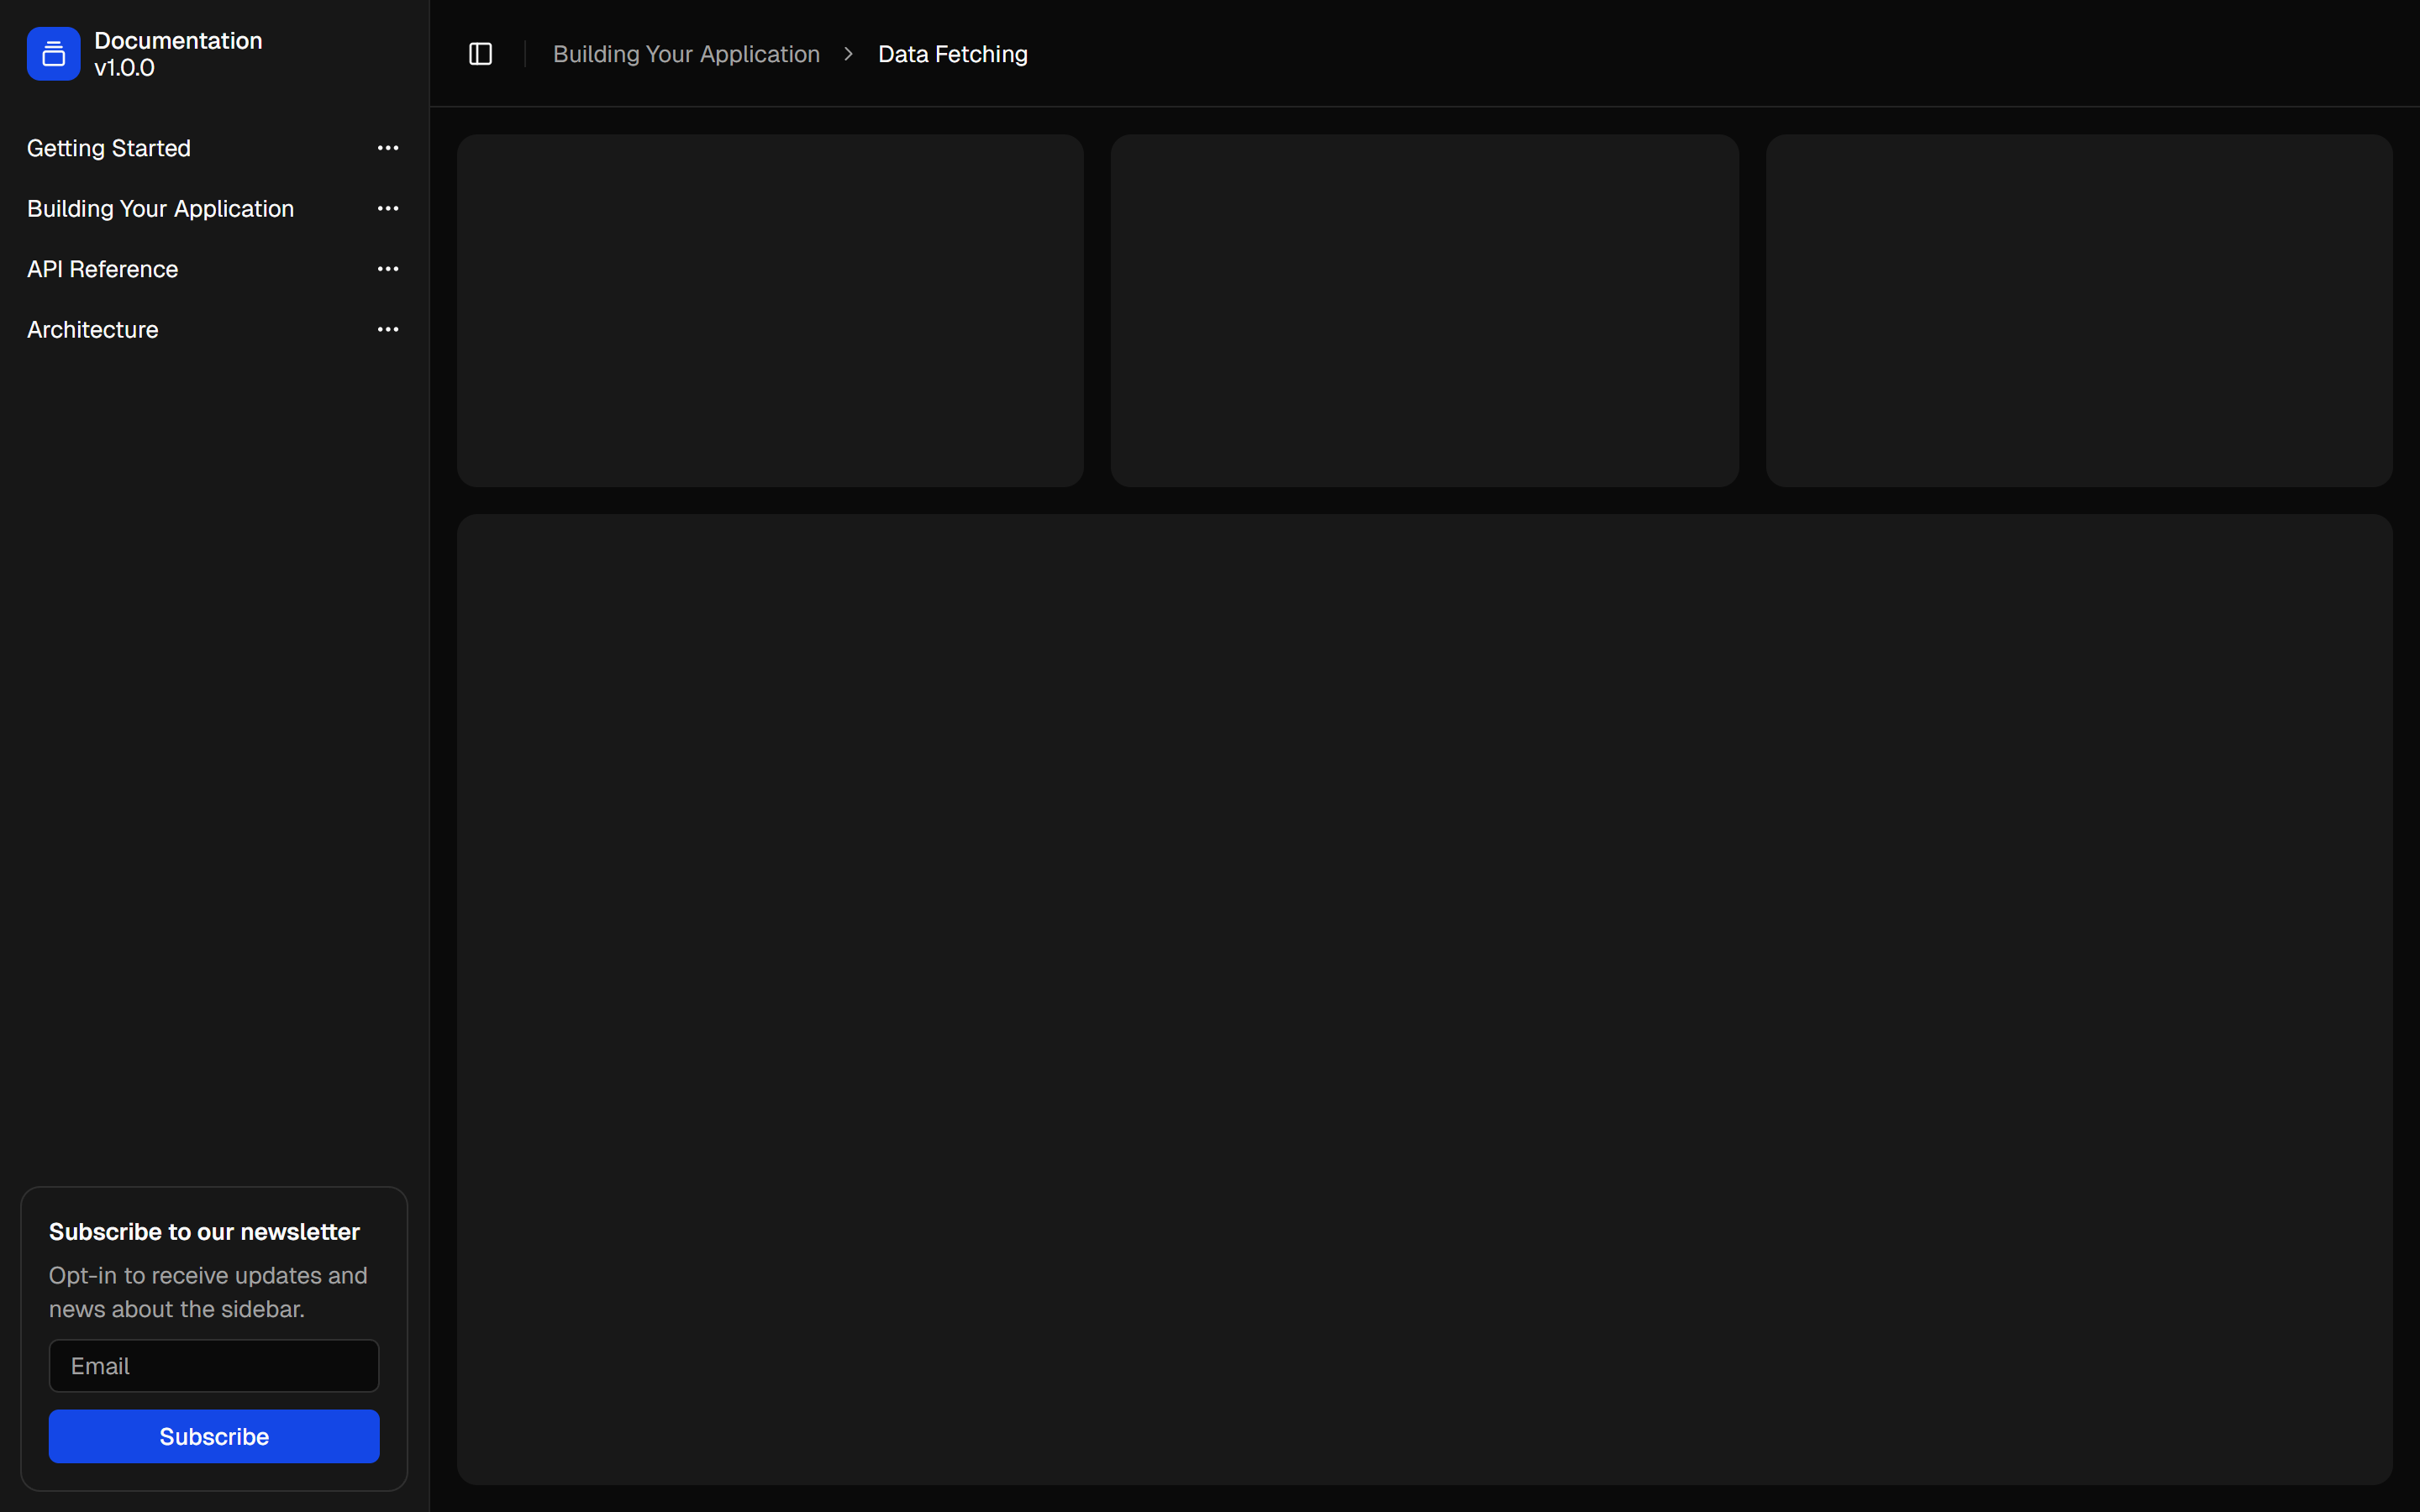Click the large bottom content panel
Image resolution: width=2420 pixels, height=1512 pixels.
[1424, 998]
